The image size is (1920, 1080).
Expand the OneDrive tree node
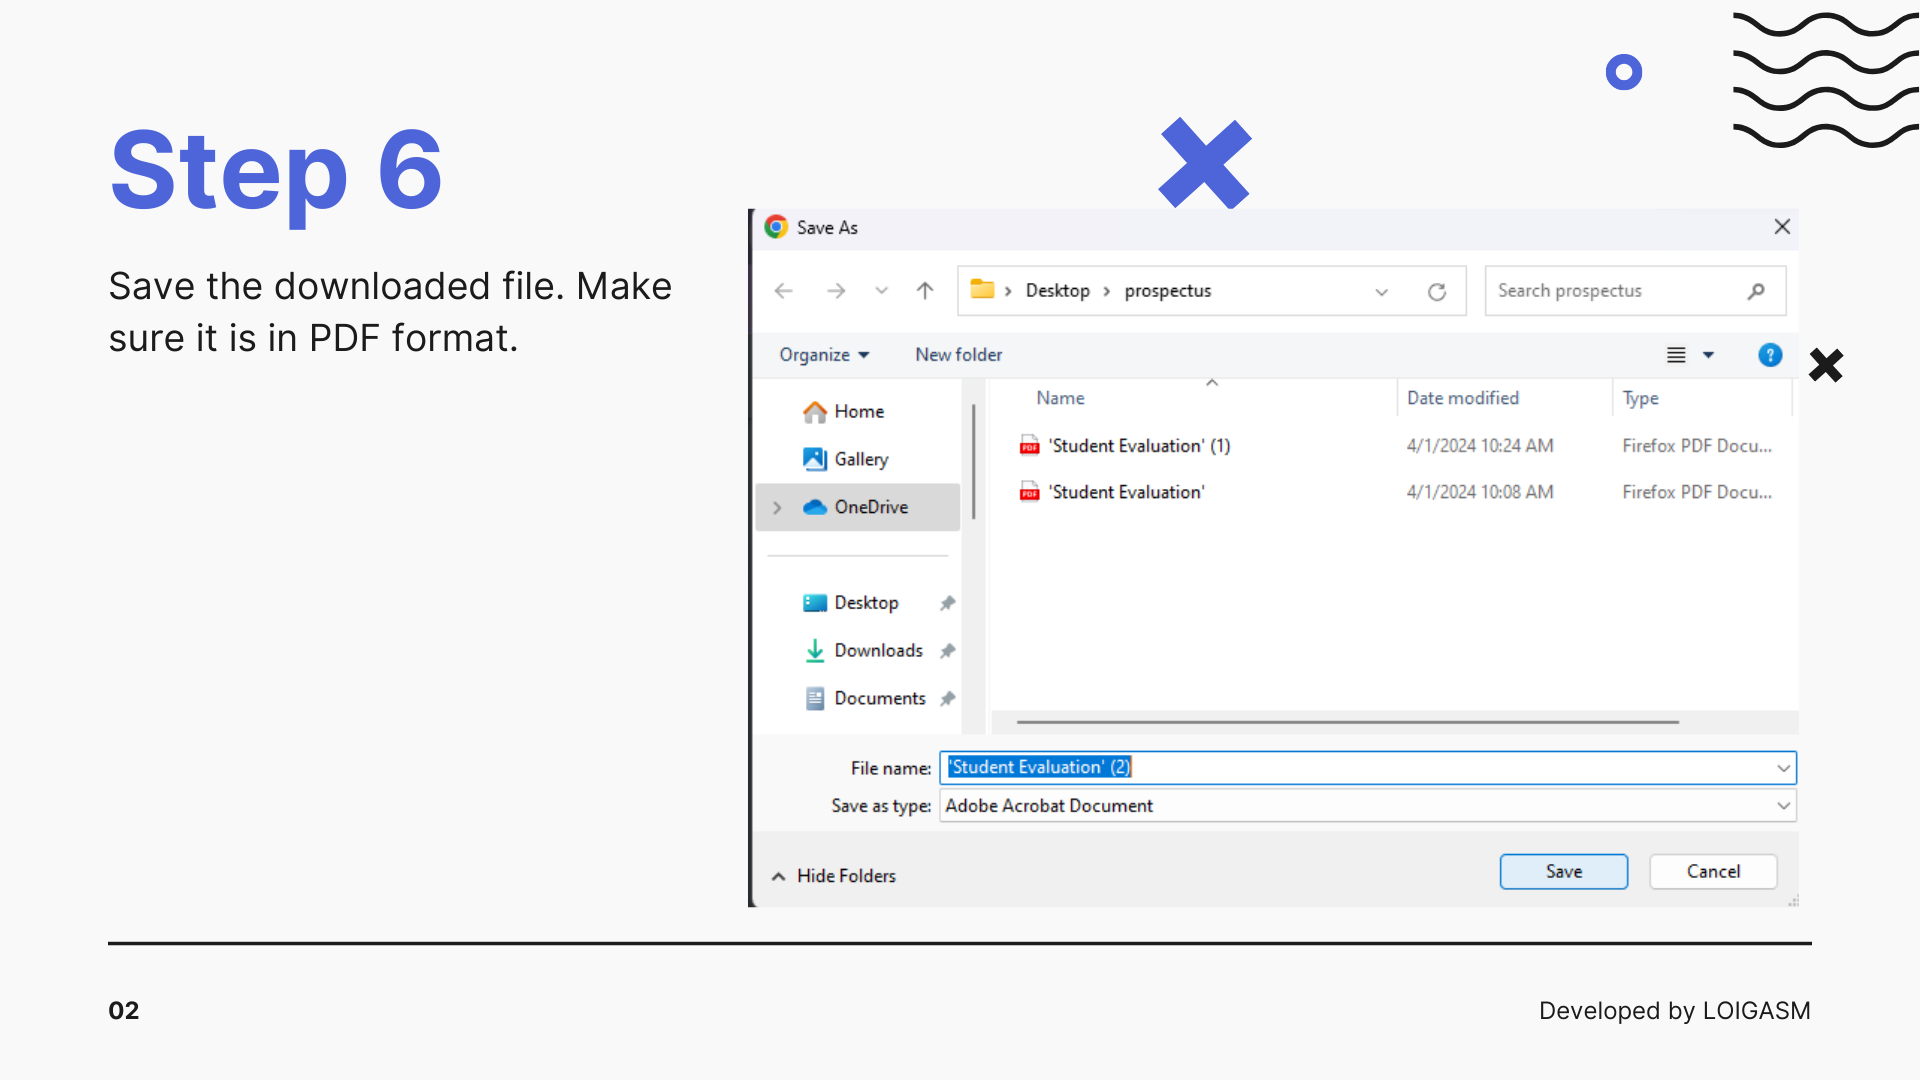tap(778, 508)
